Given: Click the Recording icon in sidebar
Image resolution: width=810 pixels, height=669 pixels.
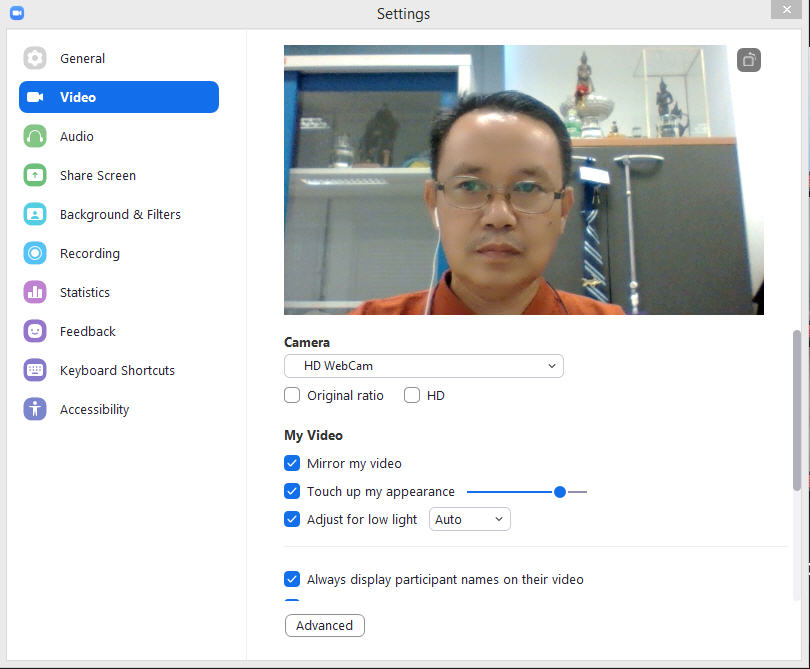Looking at the screenshot, I should coord(35,253).
